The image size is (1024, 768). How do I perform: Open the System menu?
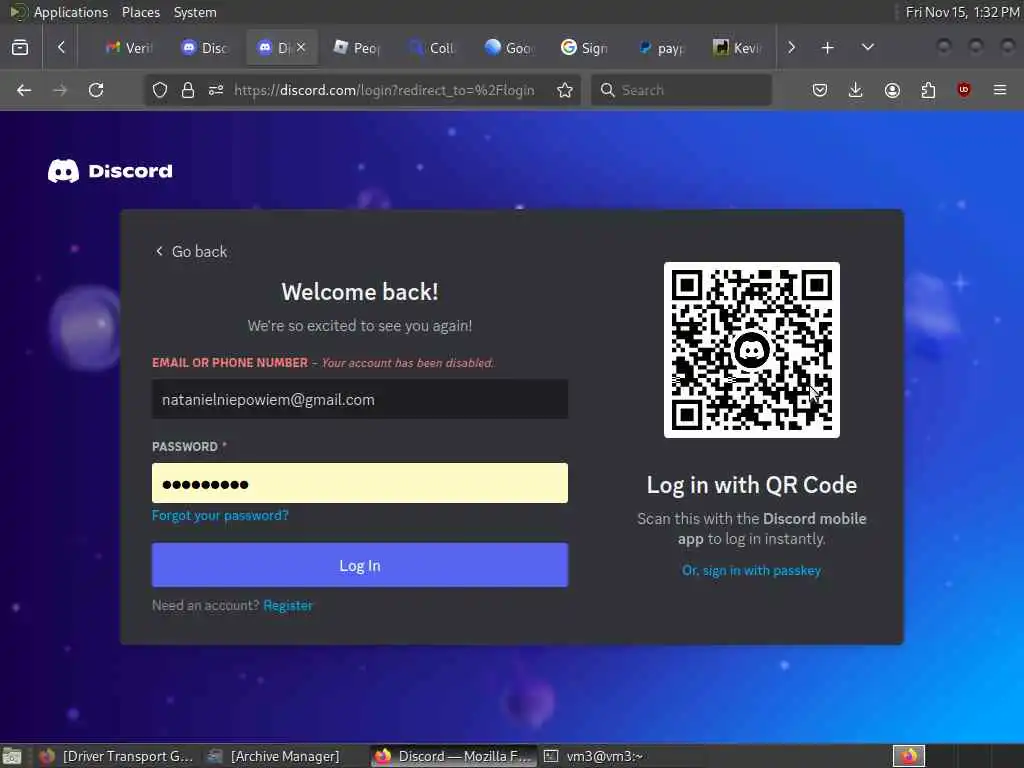[x=195, y=12]
